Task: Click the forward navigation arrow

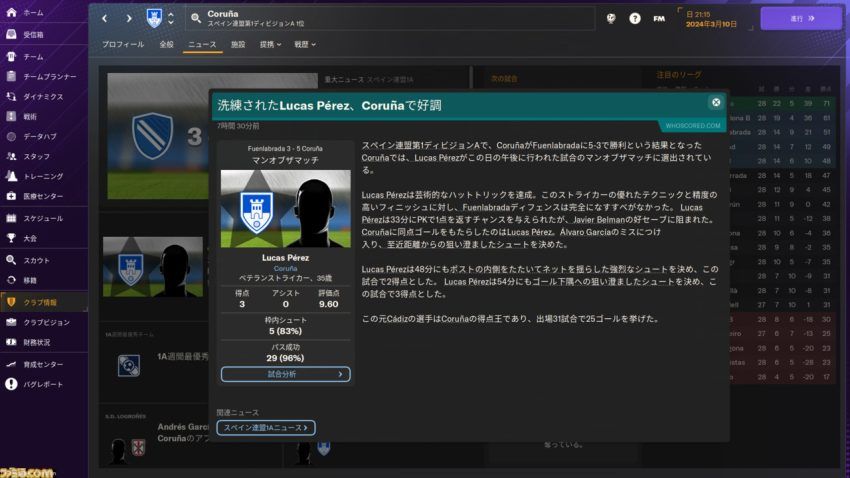Action: tap(128, 18)
